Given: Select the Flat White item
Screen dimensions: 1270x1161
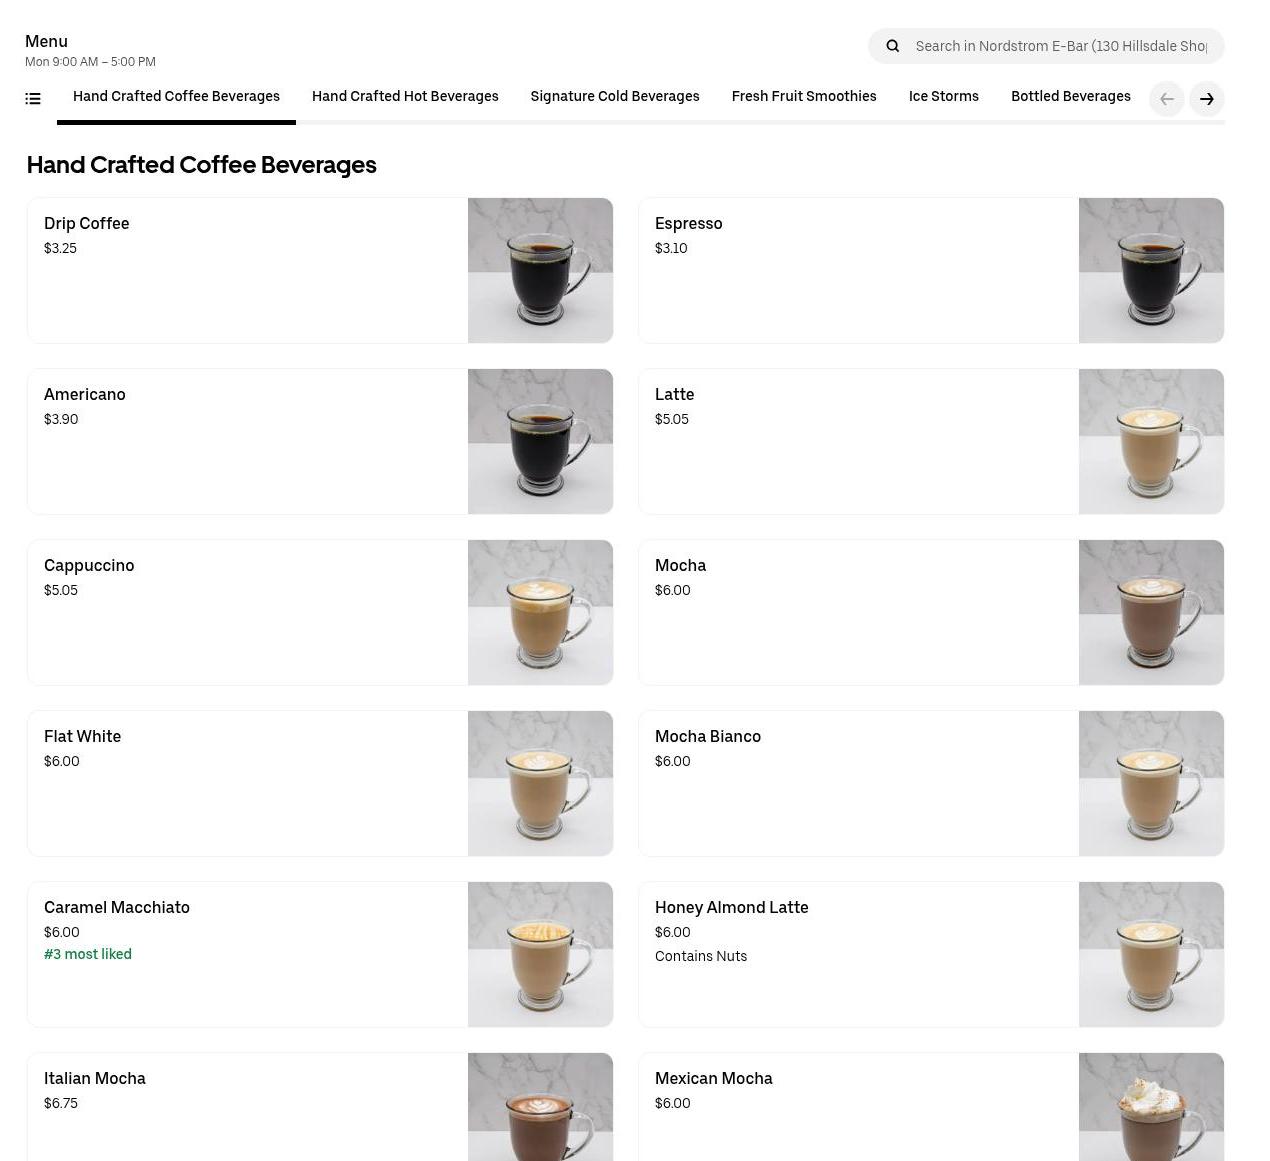Looking at the screenshot, I should coord(82,737).
